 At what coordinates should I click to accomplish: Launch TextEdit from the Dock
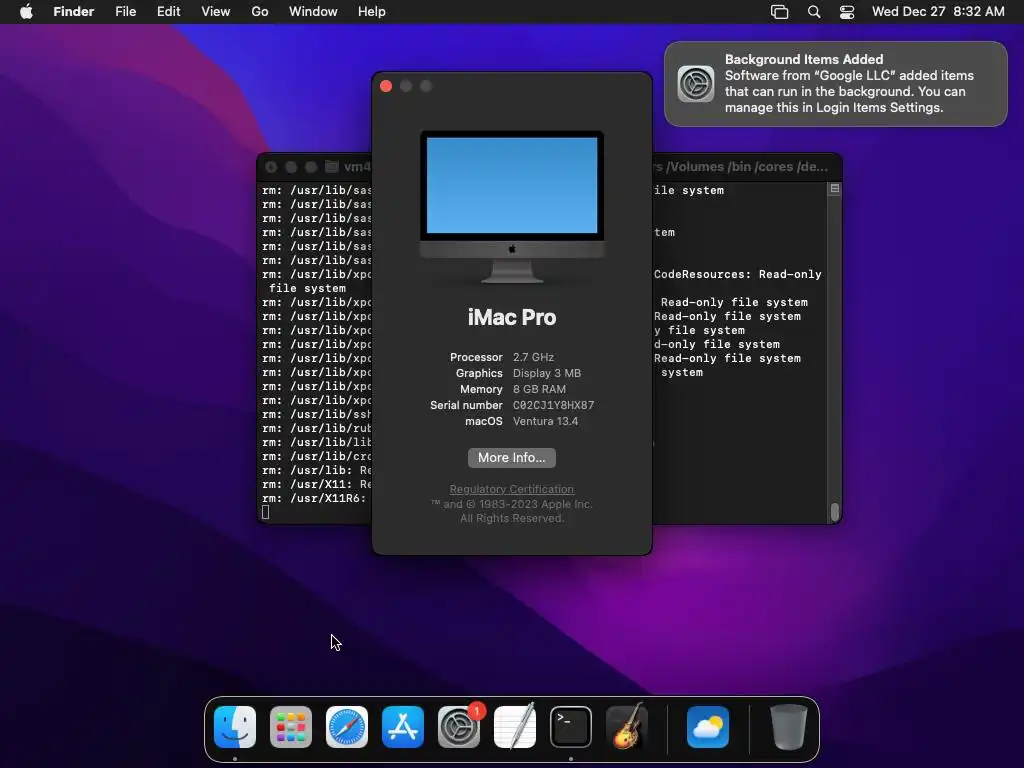click(515, 727)
